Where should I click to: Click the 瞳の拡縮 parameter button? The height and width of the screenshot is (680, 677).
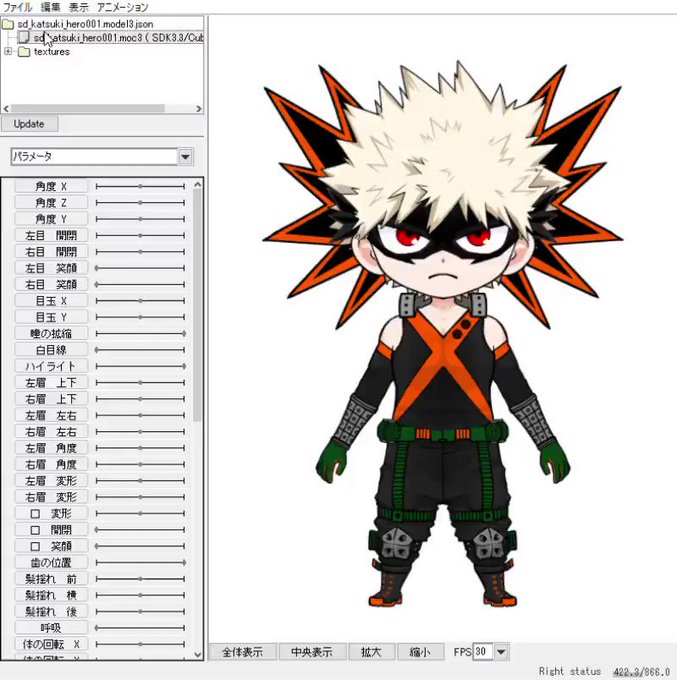51,333
